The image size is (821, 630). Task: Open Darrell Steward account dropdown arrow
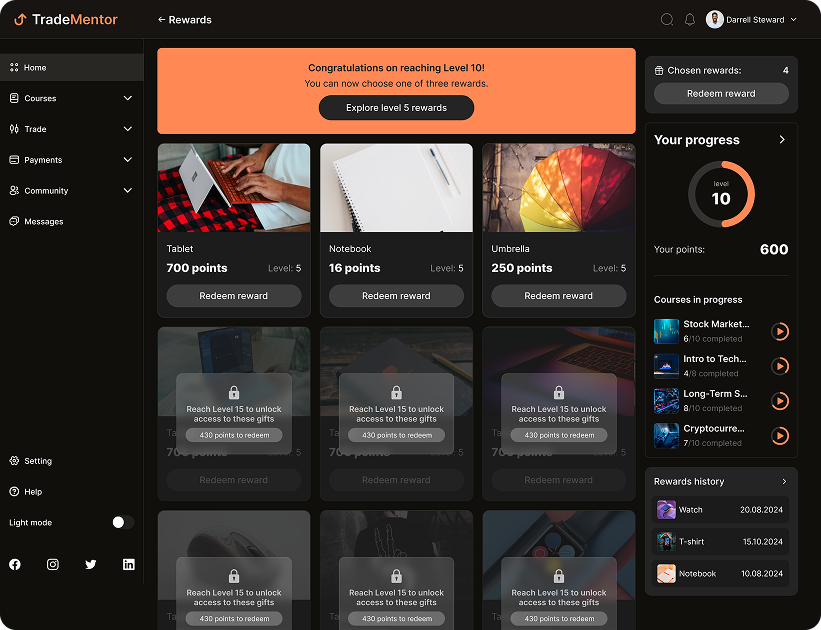pos(793,20)
